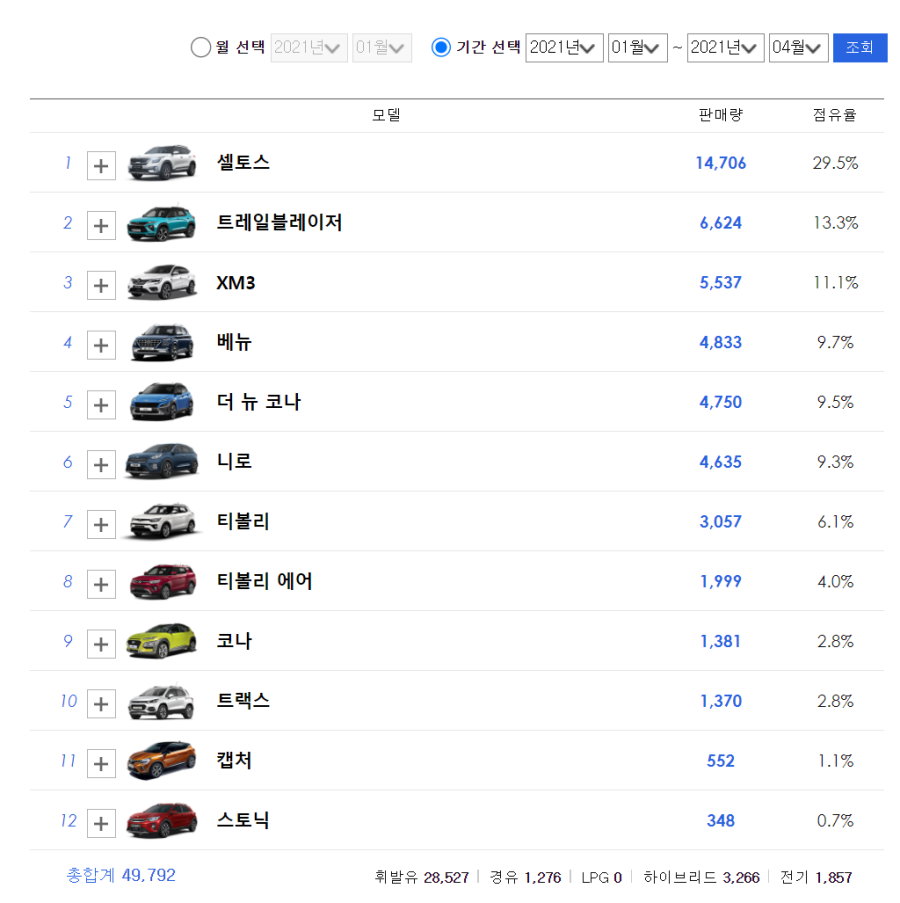Click the silver 트랙스 car thumbnail
The height and width of the screenshot is (903, 900).
coord(162,701)
